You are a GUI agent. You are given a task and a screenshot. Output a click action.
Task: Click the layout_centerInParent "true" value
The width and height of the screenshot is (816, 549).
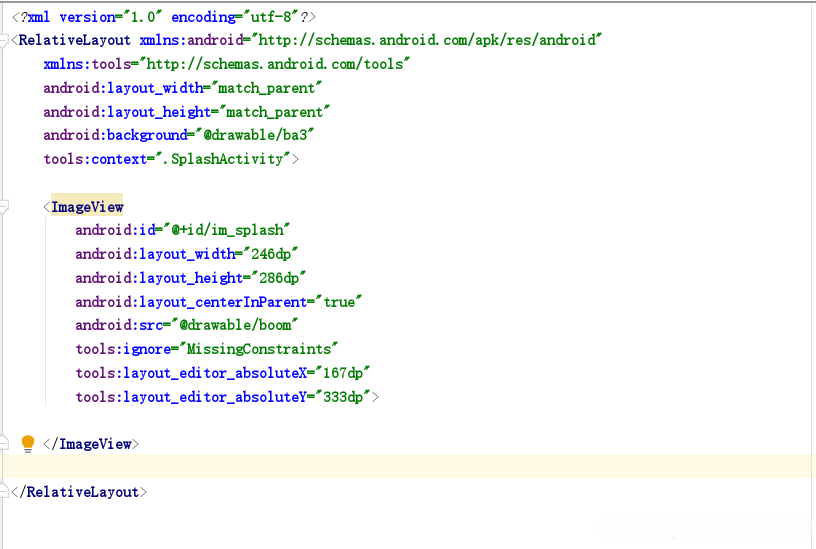338,302
